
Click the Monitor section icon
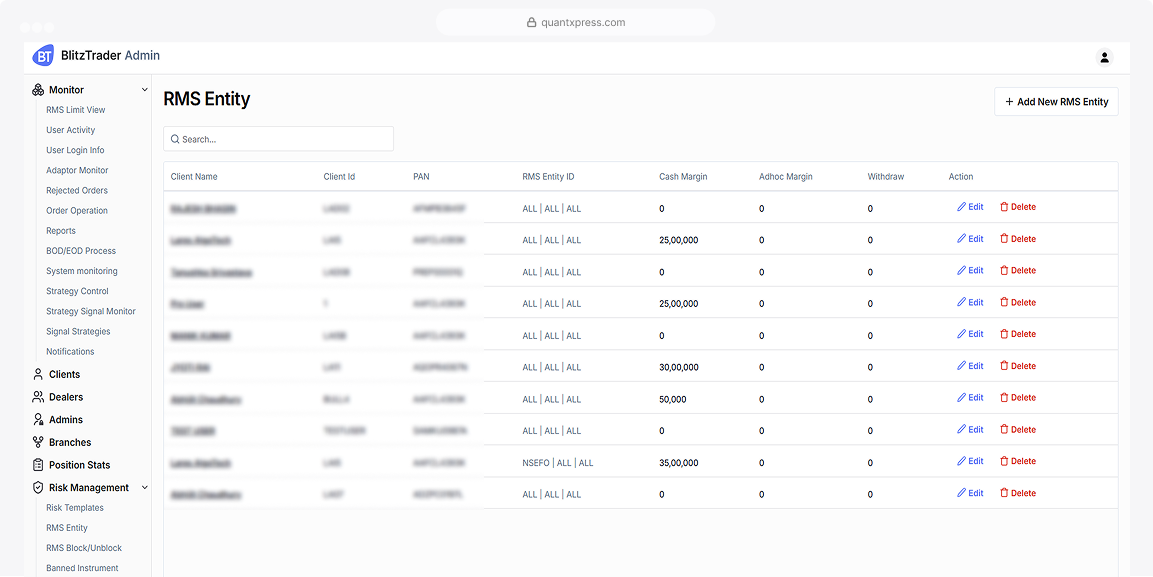38,90
